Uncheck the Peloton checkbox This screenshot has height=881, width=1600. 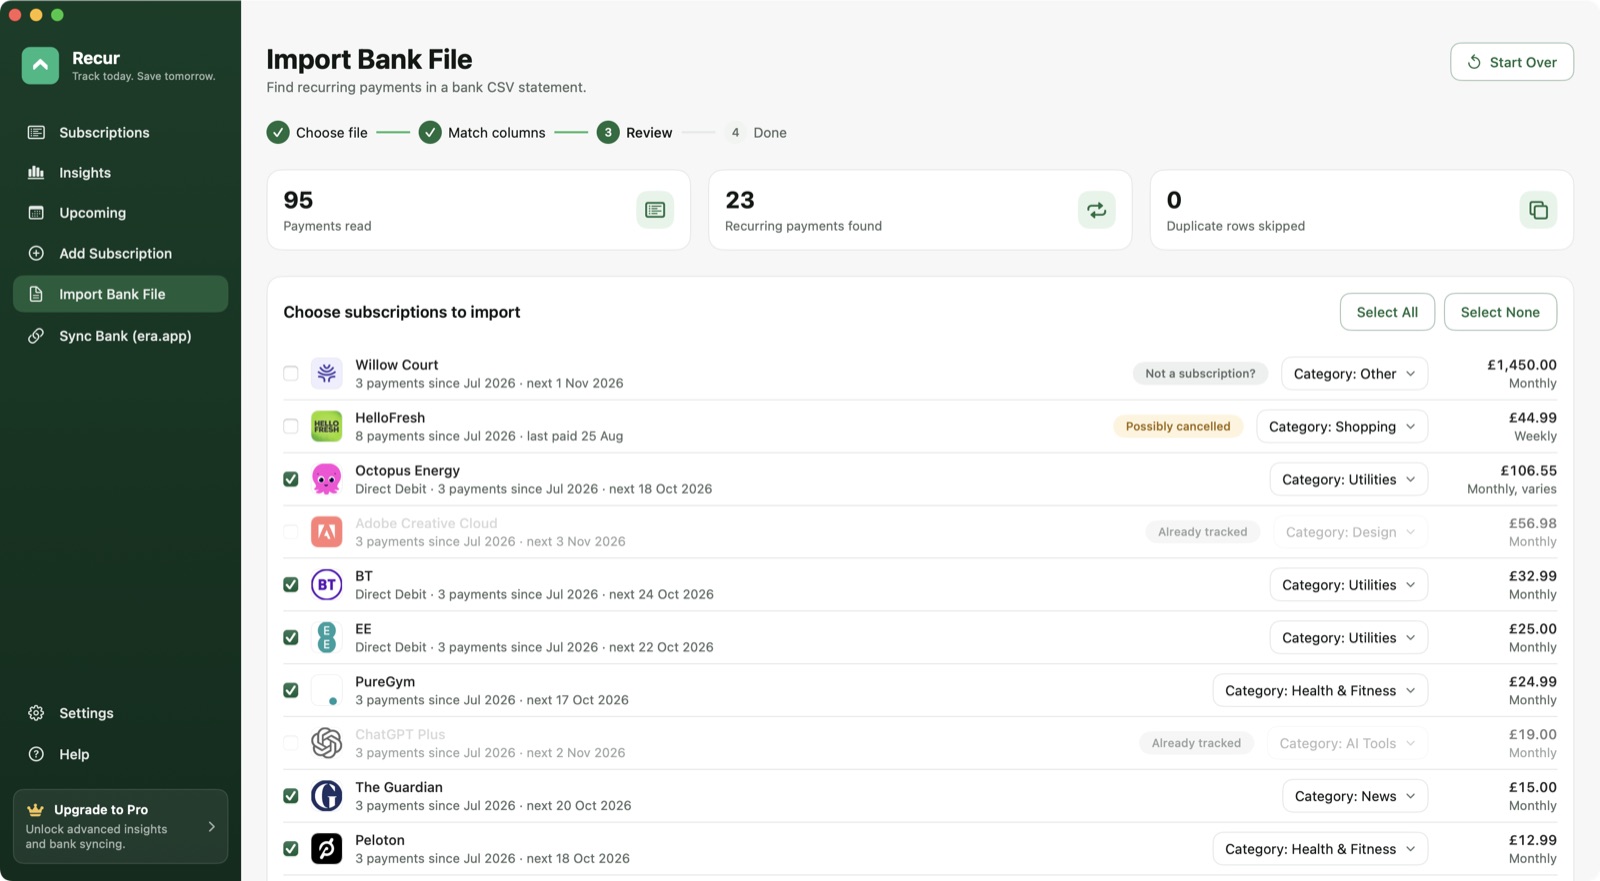coord(291,849)
